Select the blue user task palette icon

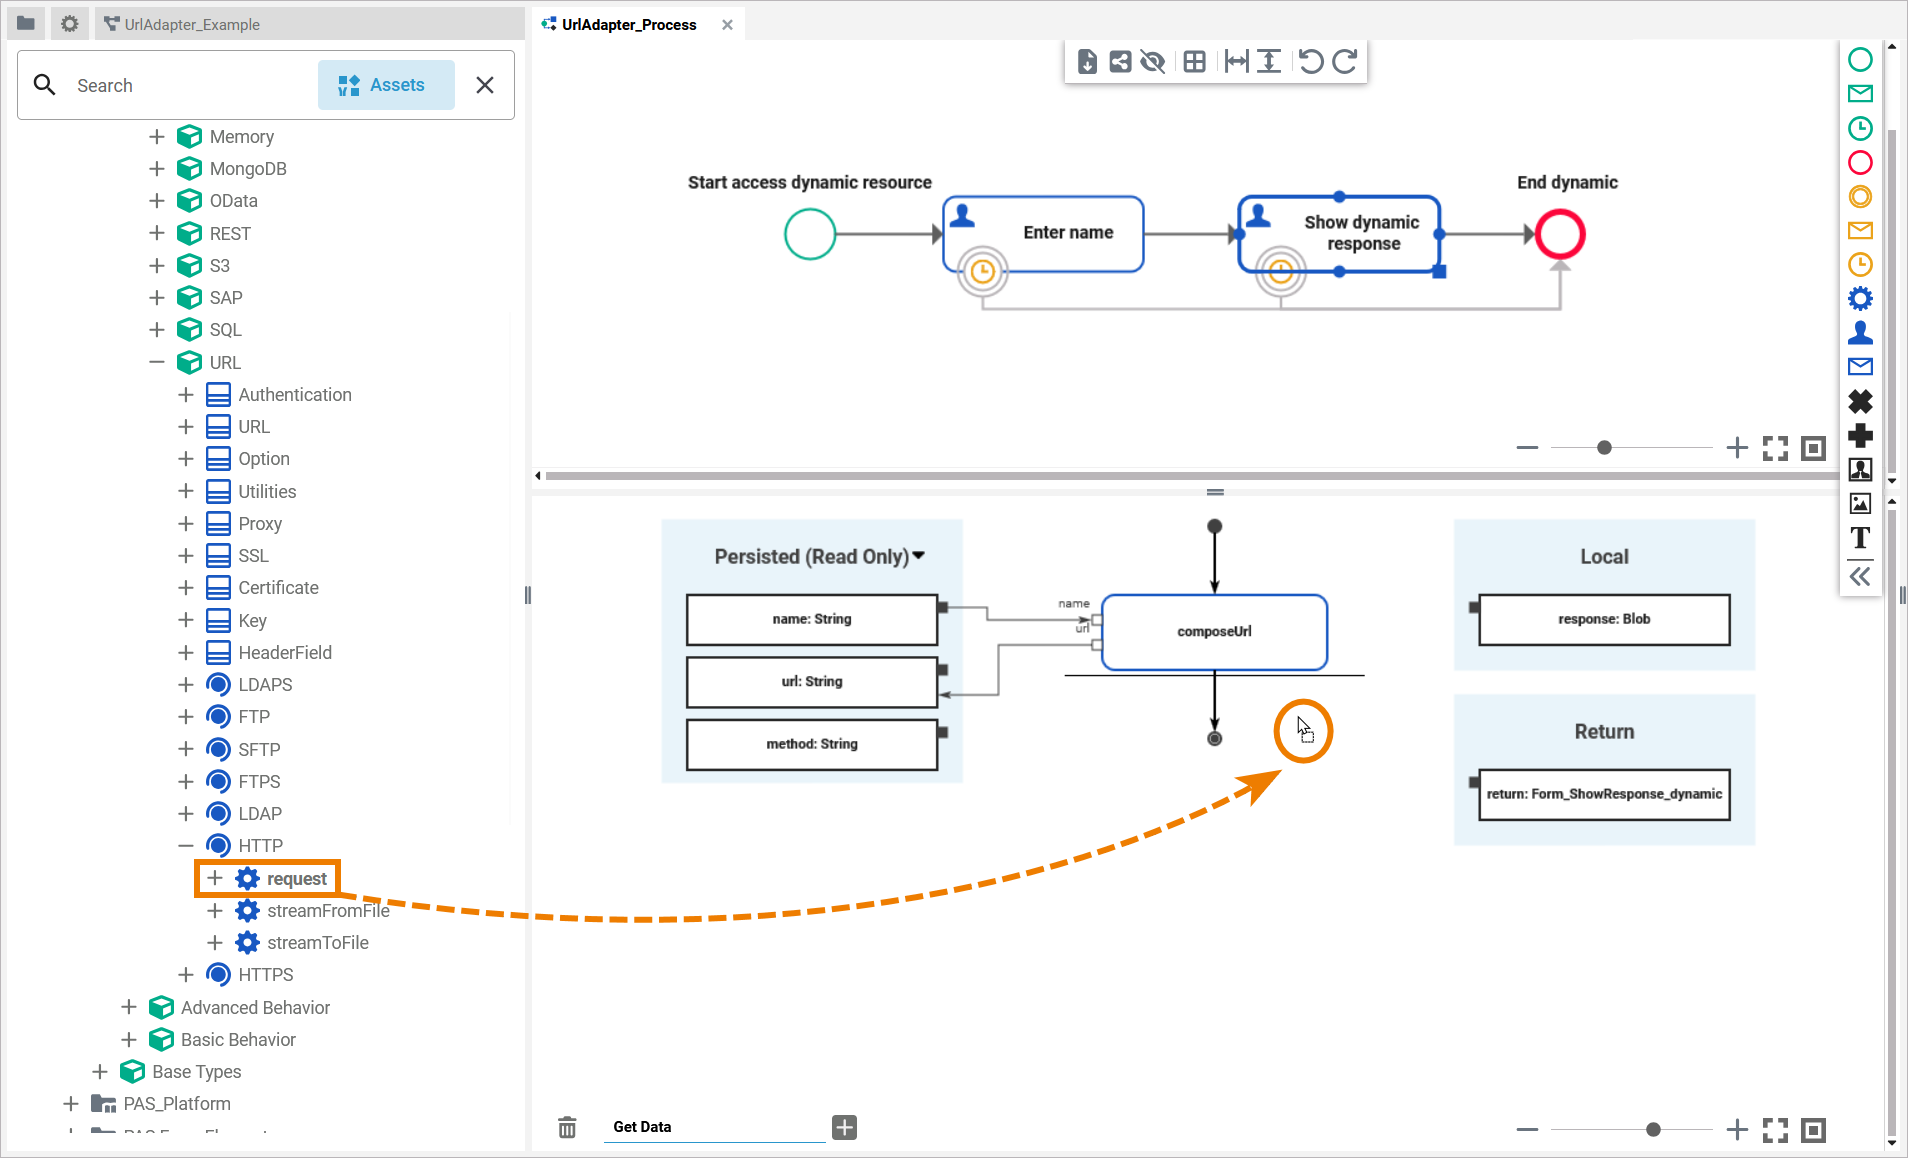coord(1860,333)
